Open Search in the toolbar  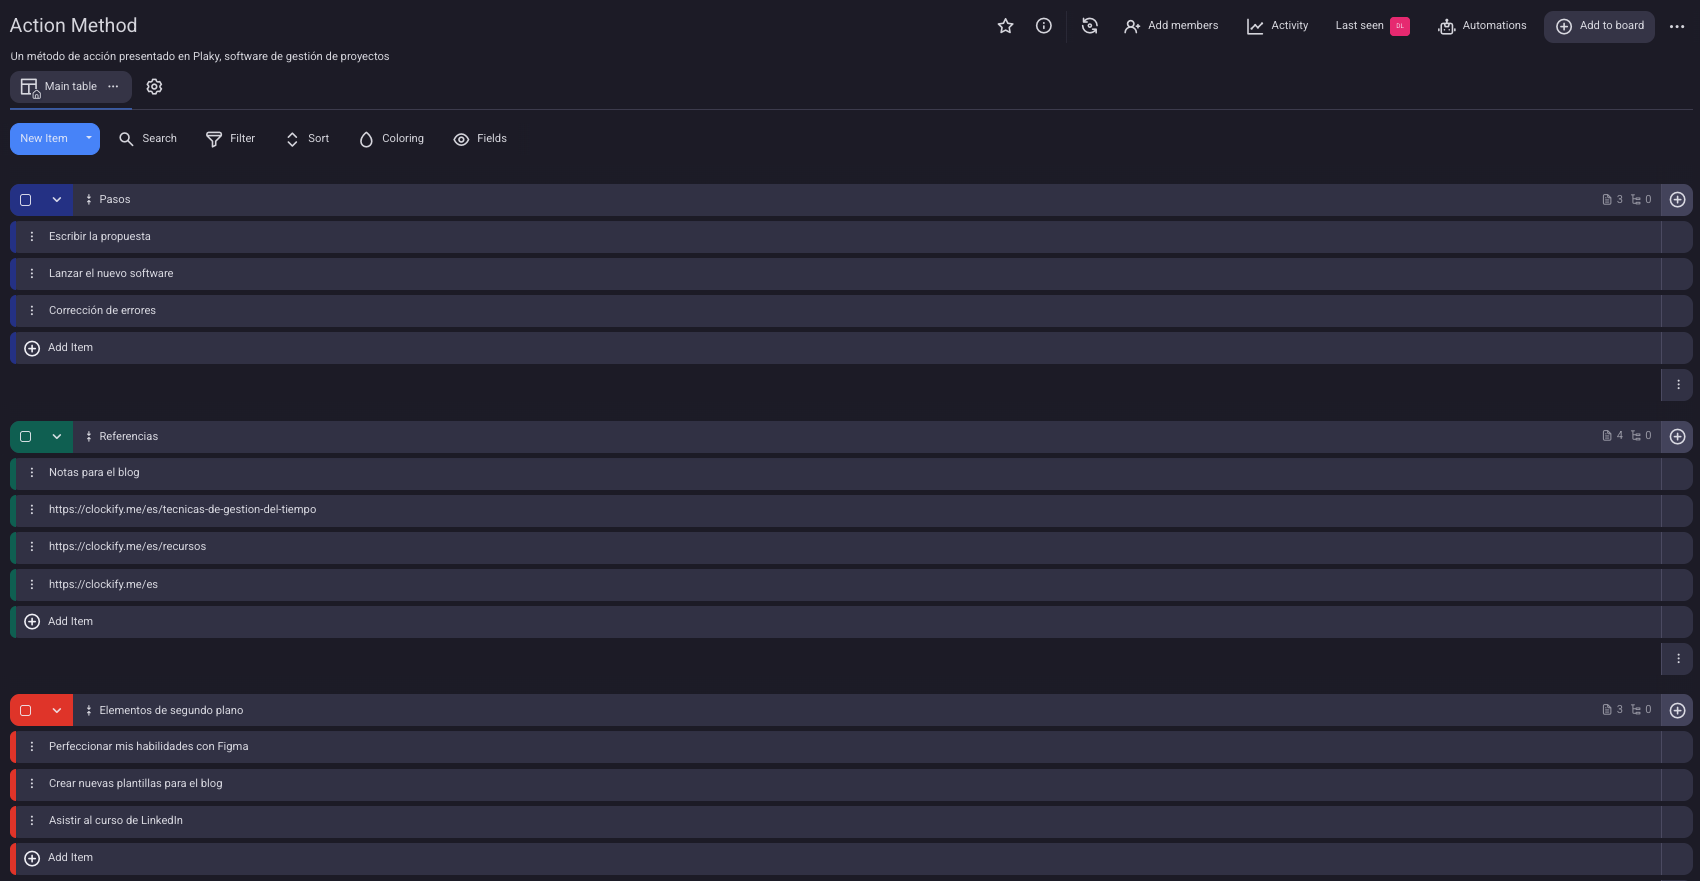(148, 139)
